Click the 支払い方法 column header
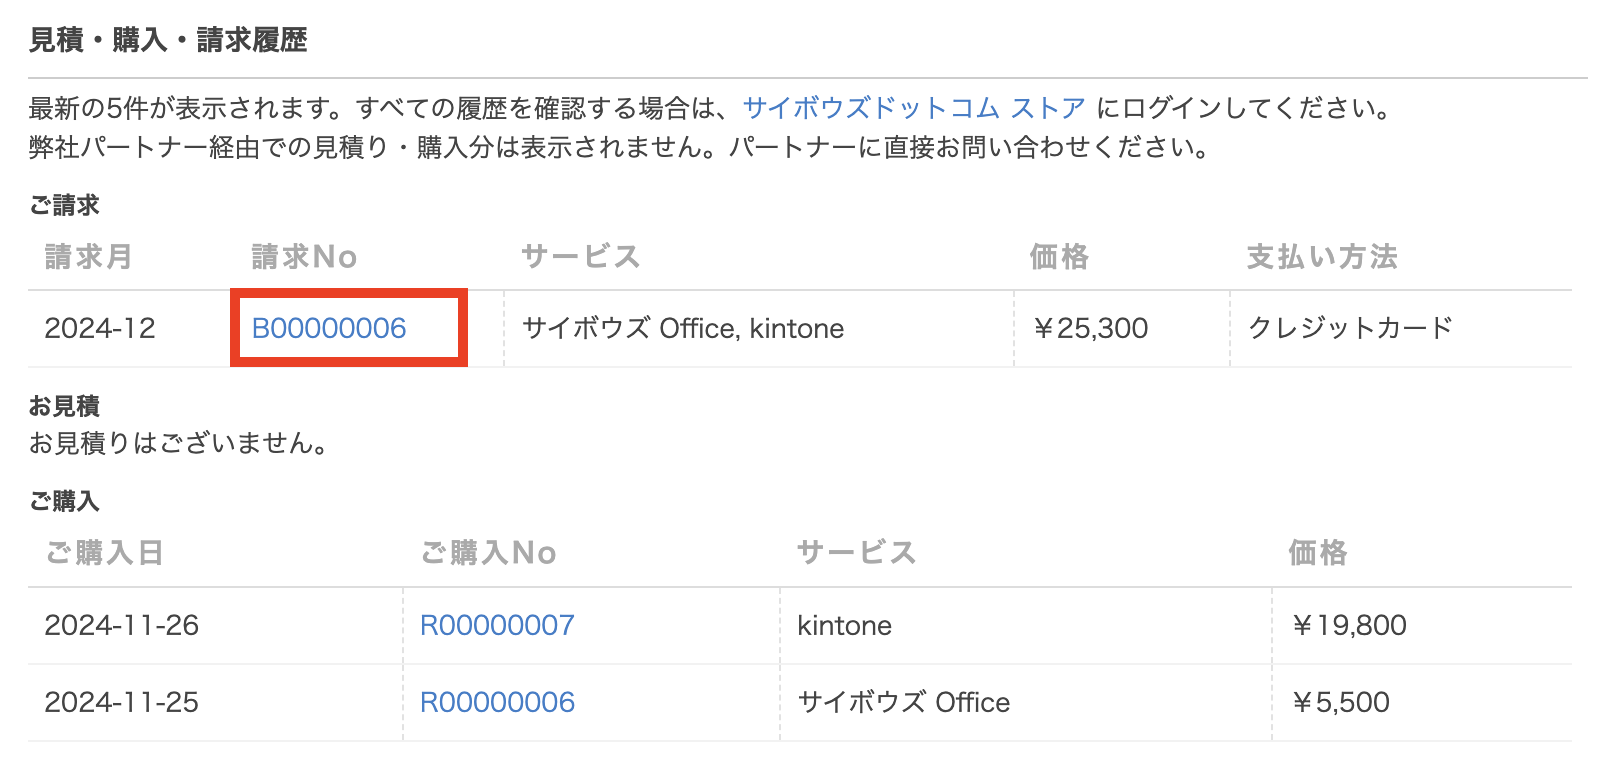The image size is (1622, 778). coord(1321,257)
